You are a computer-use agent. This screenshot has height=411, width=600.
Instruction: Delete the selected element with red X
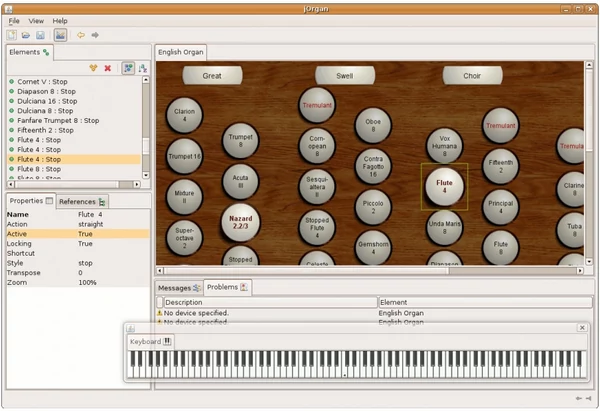tap(108, 68)
